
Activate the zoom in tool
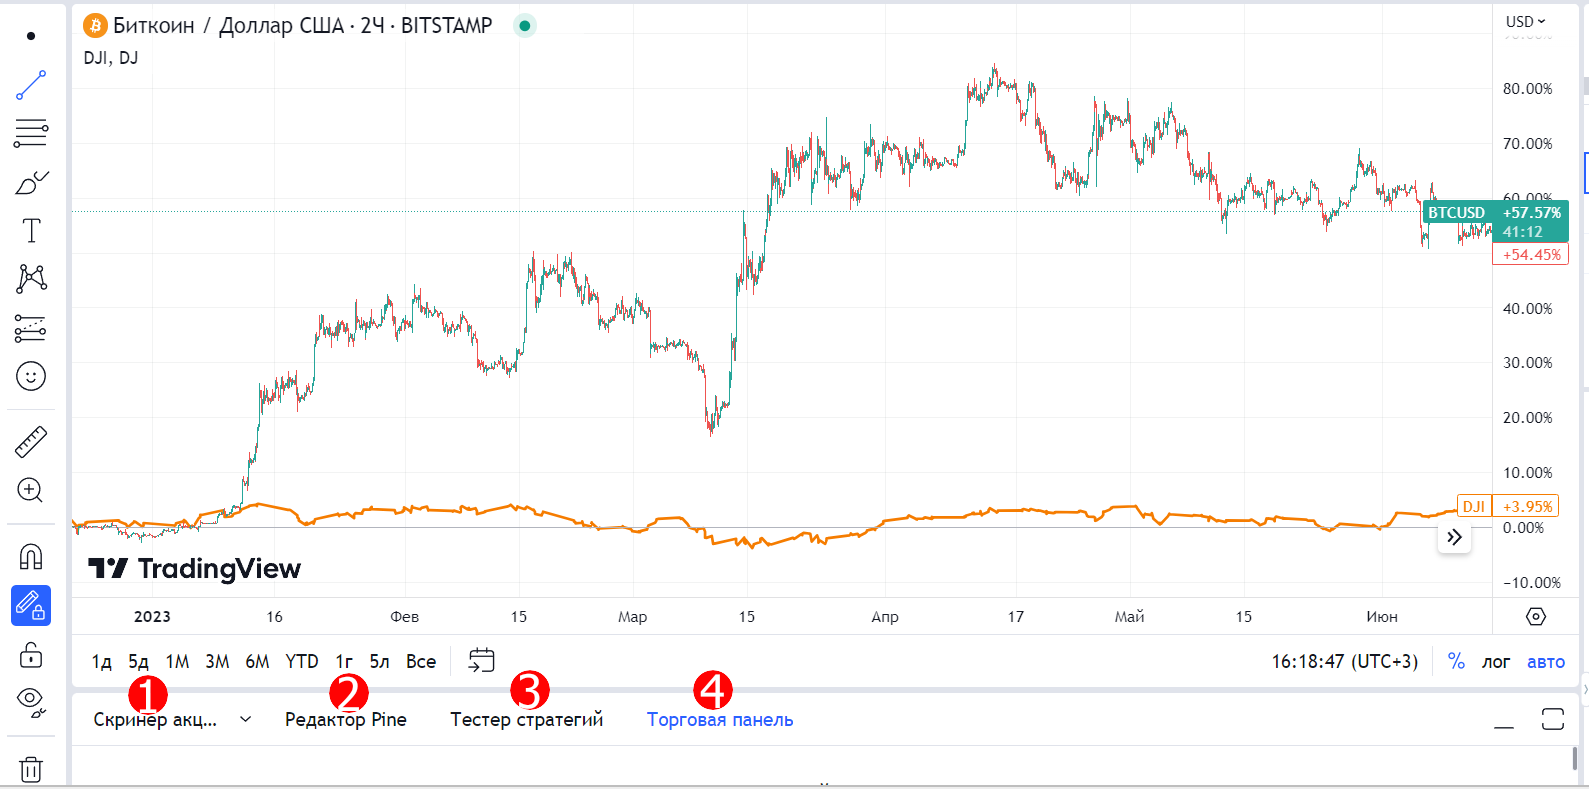click(31, 490)
